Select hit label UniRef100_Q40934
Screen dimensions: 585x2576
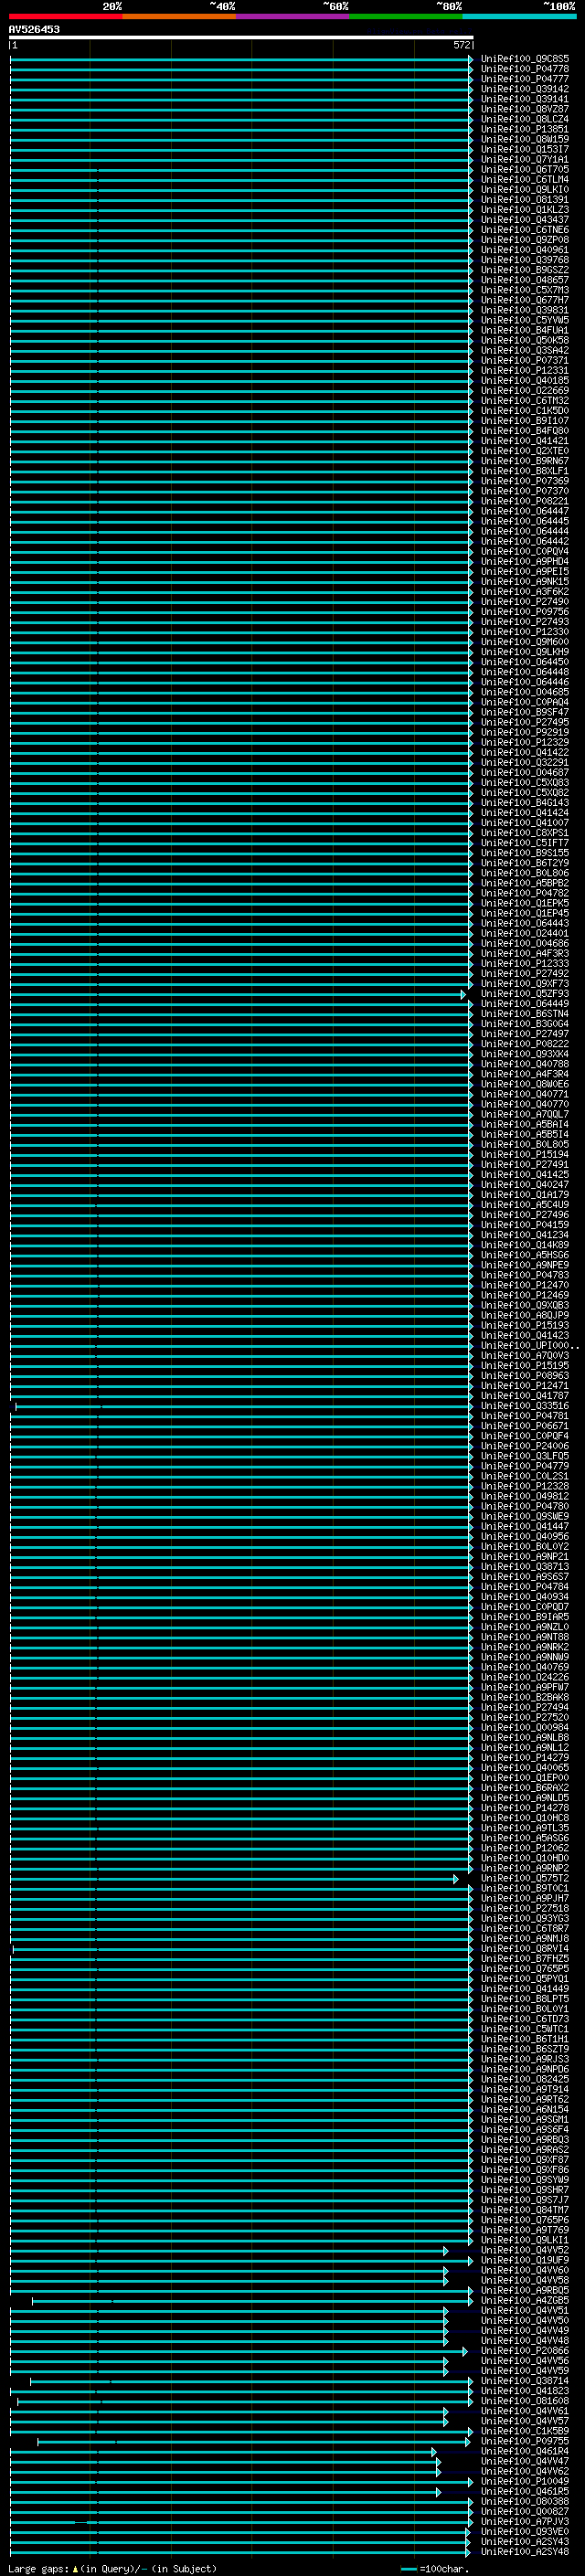525,1597
